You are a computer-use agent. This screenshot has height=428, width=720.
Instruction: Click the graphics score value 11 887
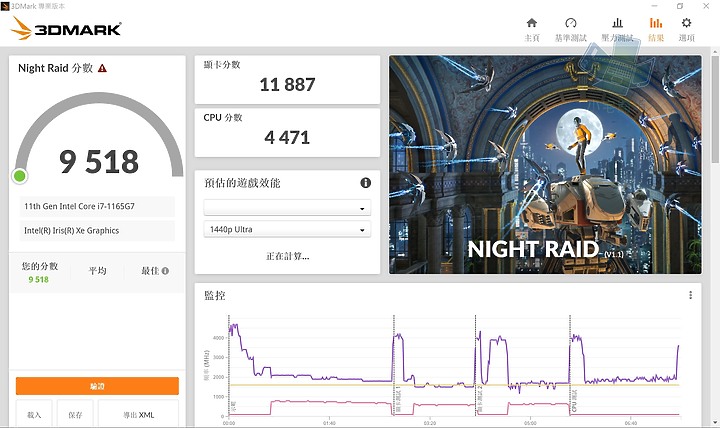point(287,84)
